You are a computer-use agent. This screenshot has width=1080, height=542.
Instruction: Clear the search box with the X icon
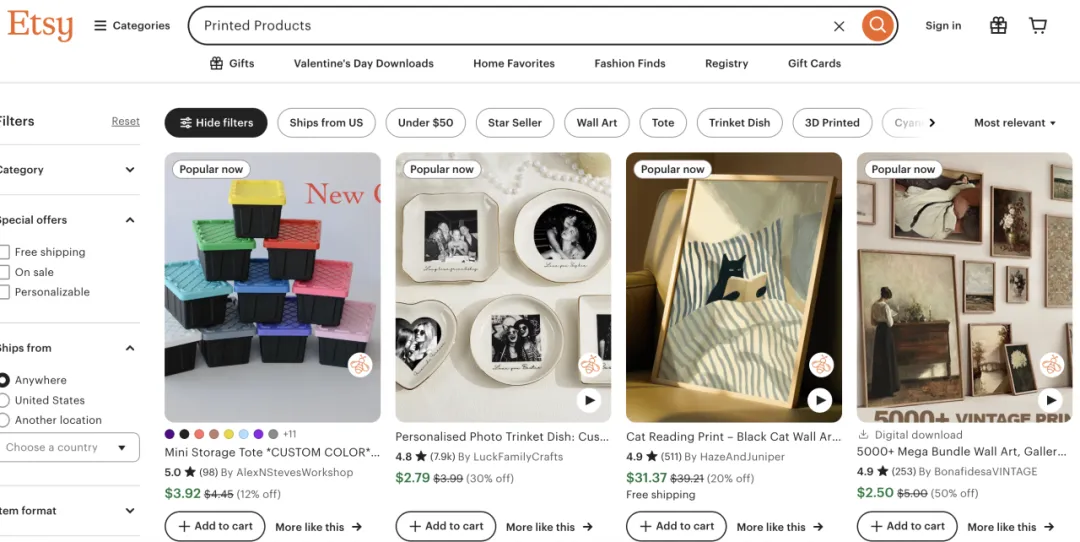tap(839, 26)
